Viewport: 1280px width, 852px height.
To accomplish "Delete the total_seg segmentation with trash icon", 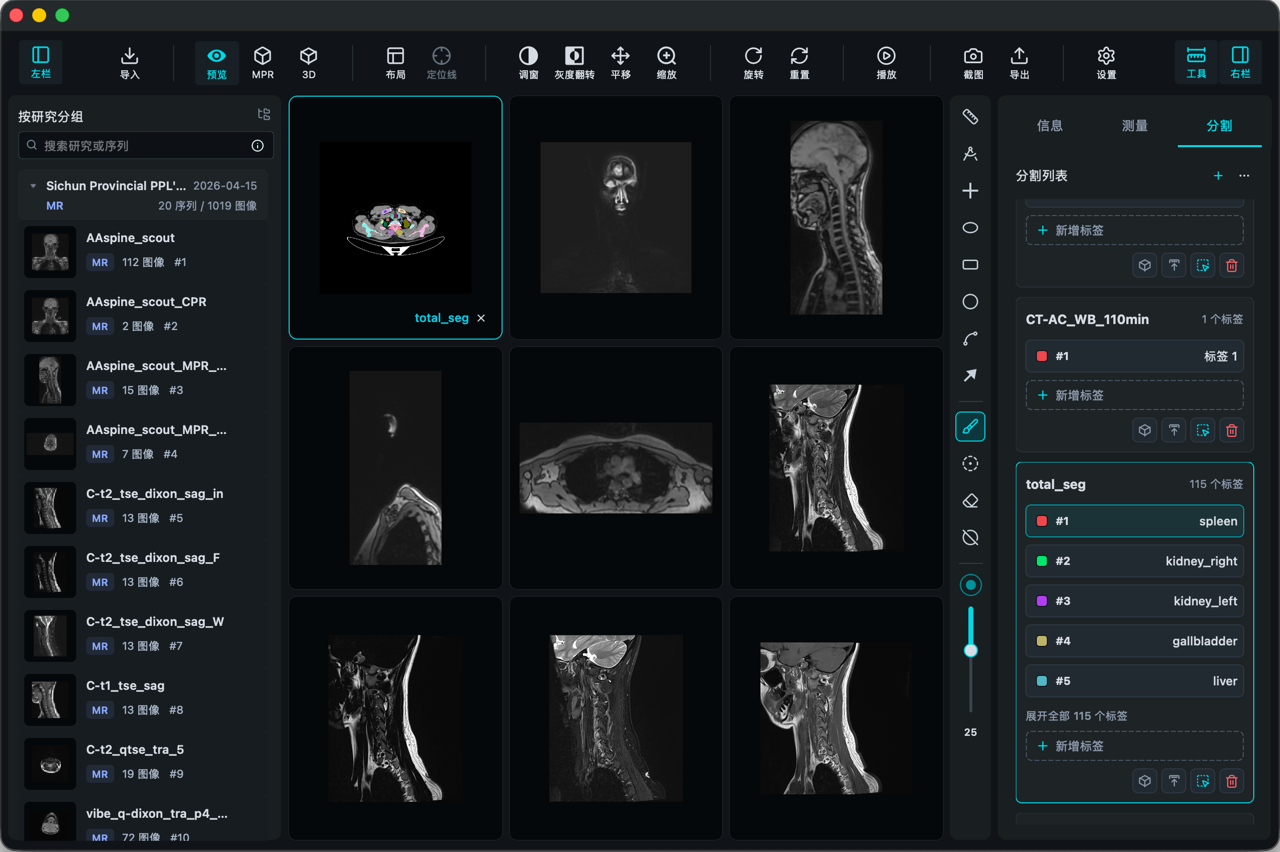I will 1232,781.
